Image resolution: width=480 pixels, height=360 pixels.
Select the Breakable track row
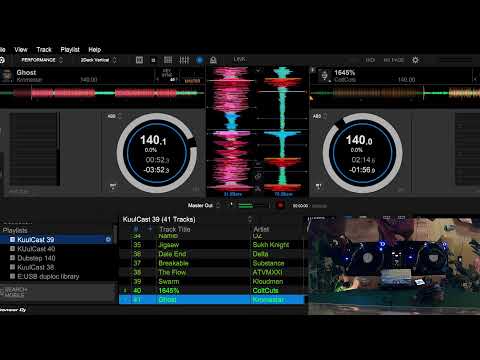pos(212,263)
